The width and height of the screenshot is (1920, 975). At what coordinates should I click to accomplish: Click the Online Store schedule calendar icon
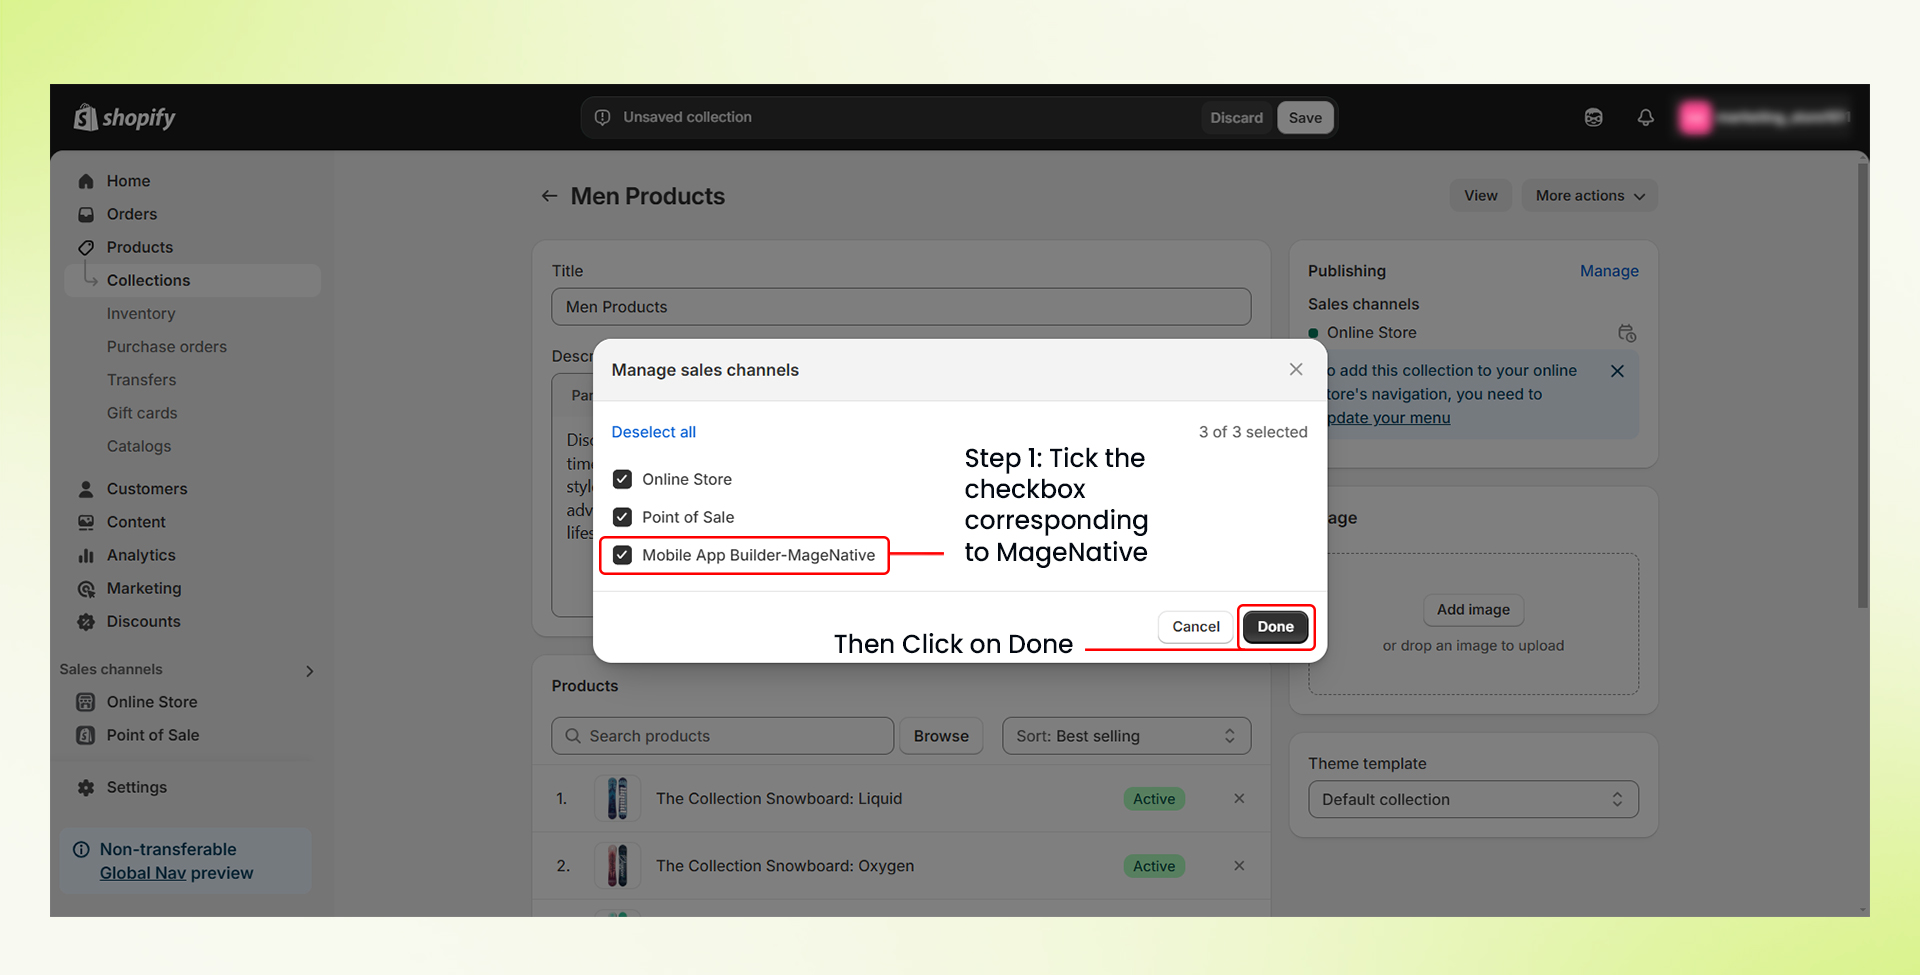(1626, 333)
